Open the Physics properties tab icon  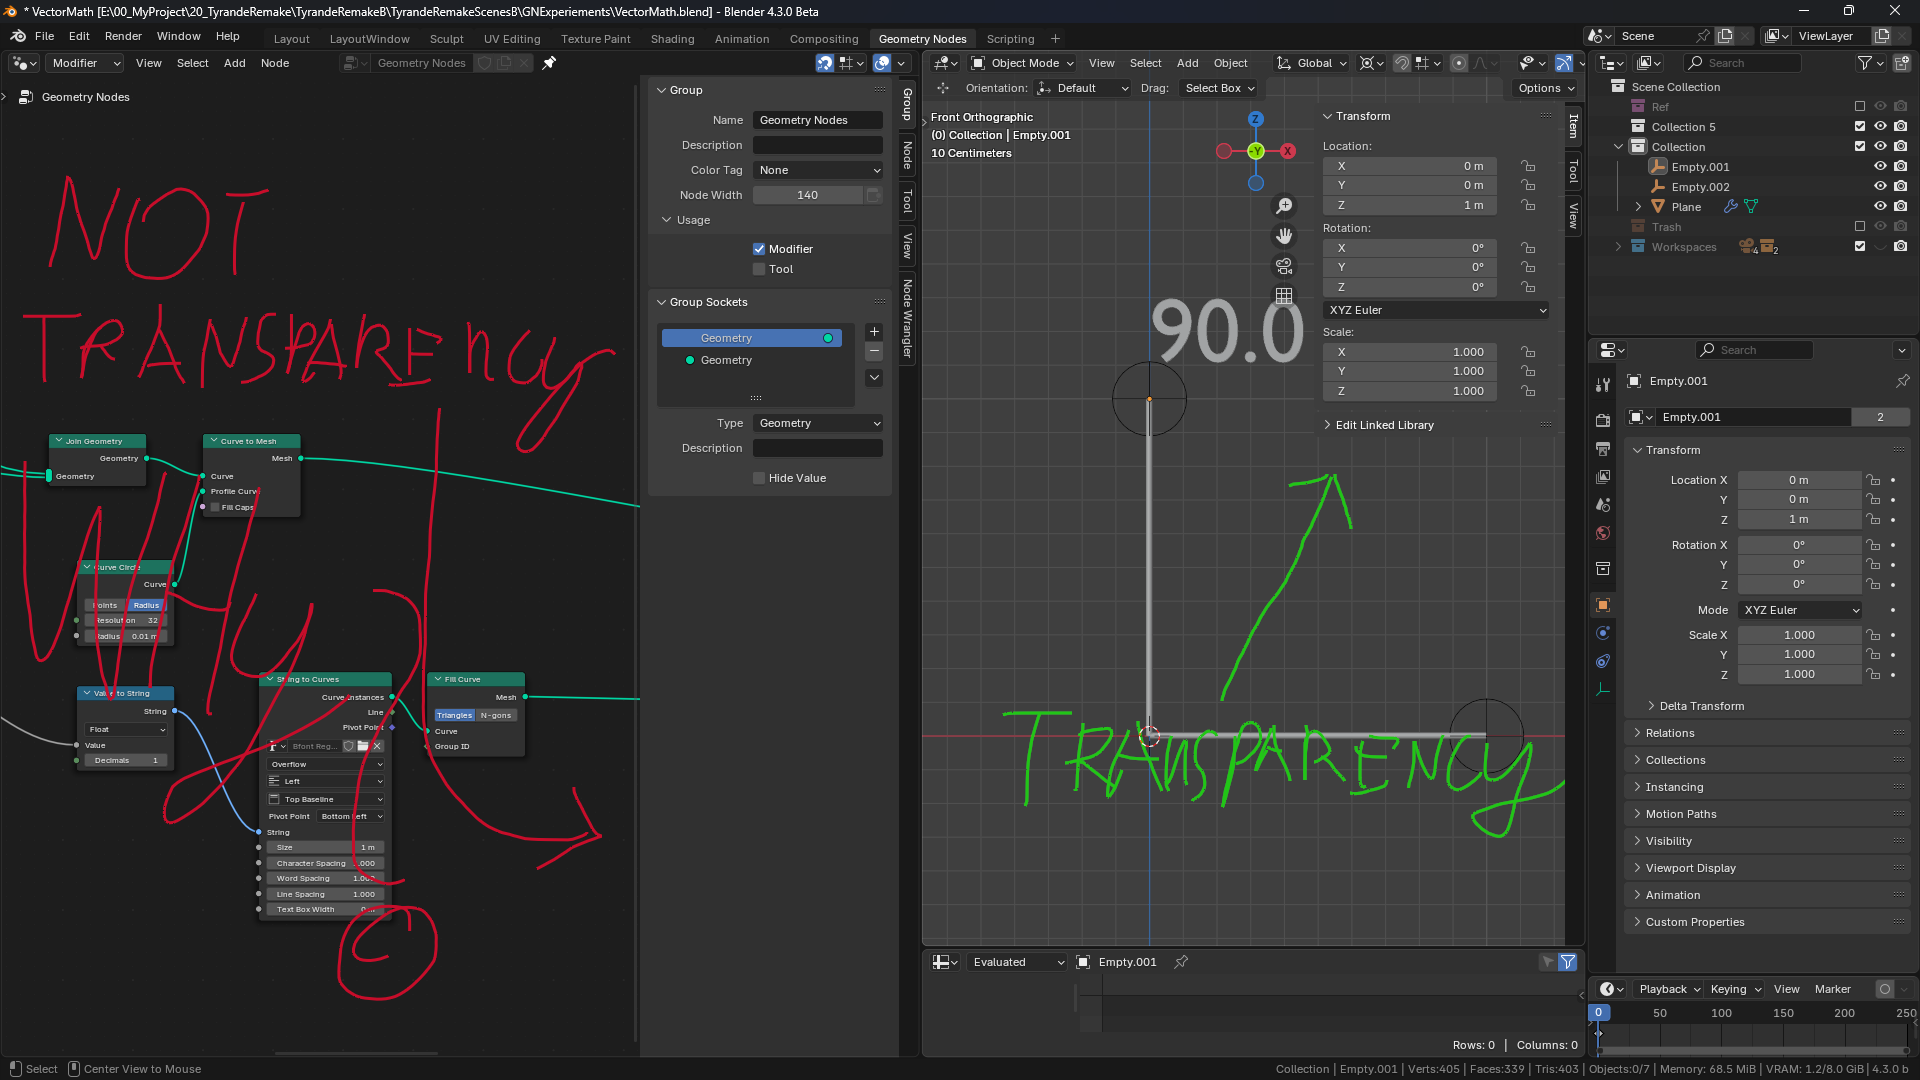click(x=1603, y=633)
